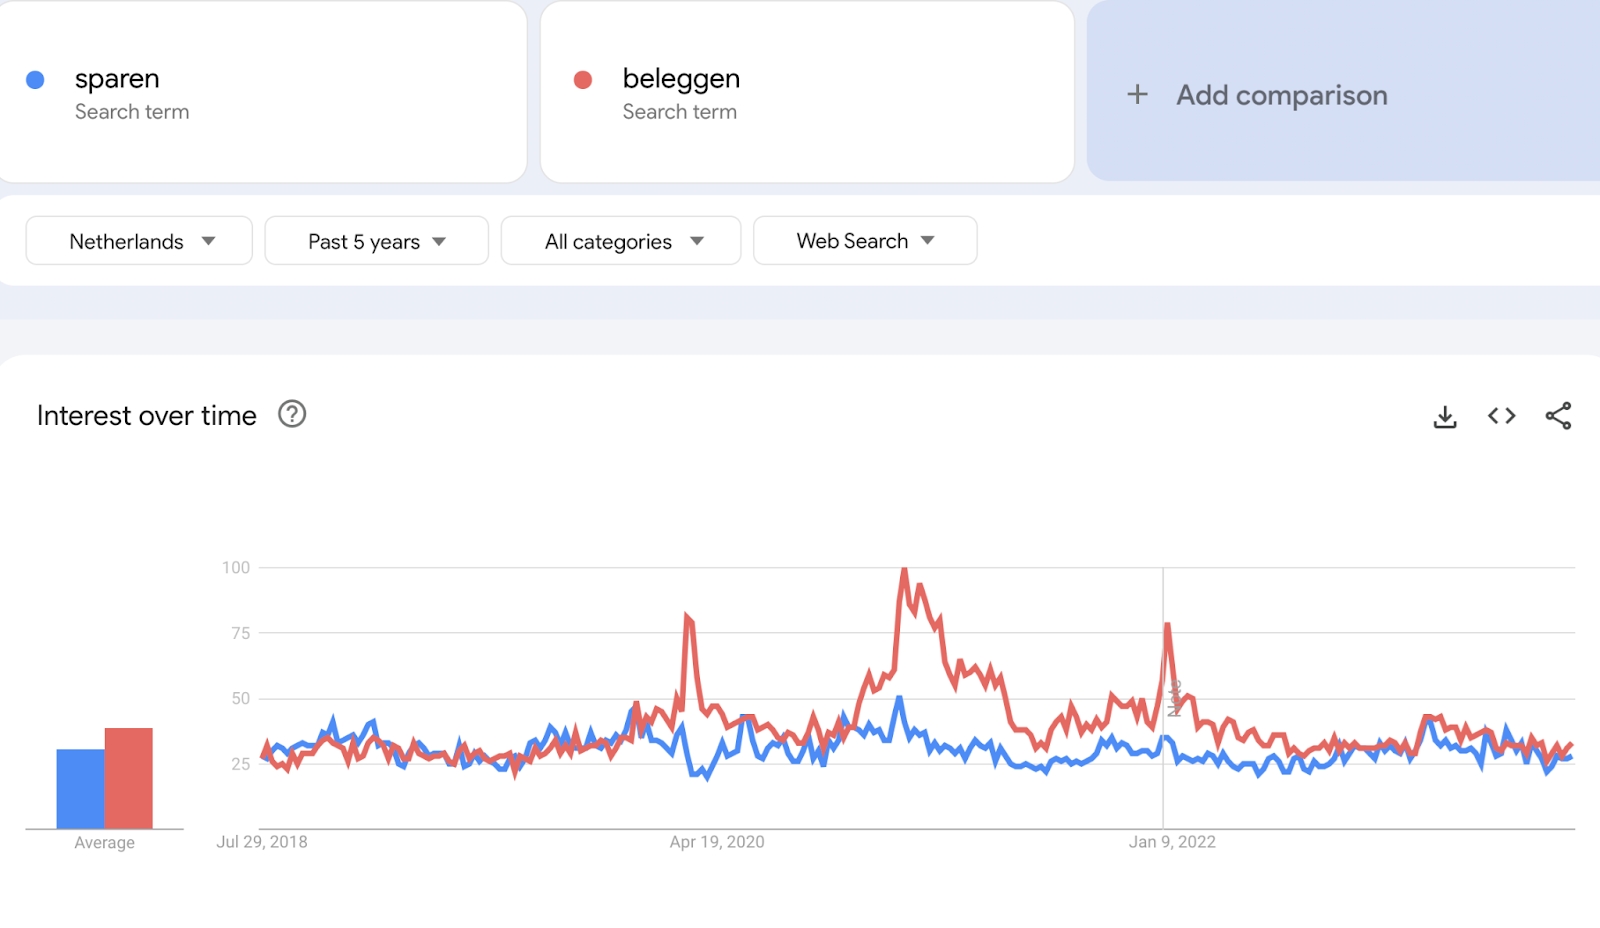The width and height of the screenshot is (1600, 928).
Task: Click the beleggen peak at 100
Action: coord(904,570)
